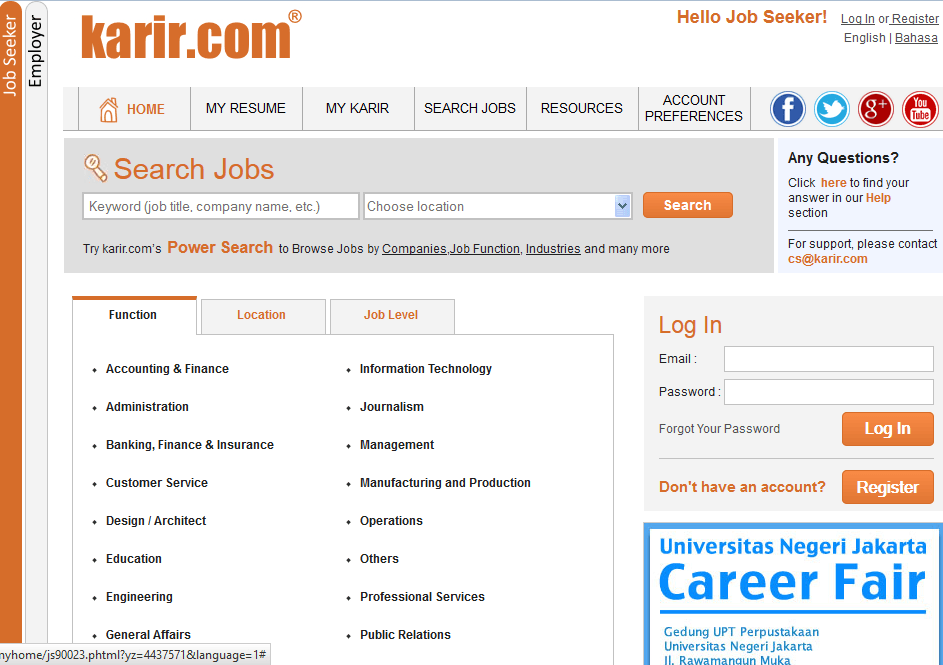
Task: Switch to the Job Level tab
Action: click(x=391, y=315)
